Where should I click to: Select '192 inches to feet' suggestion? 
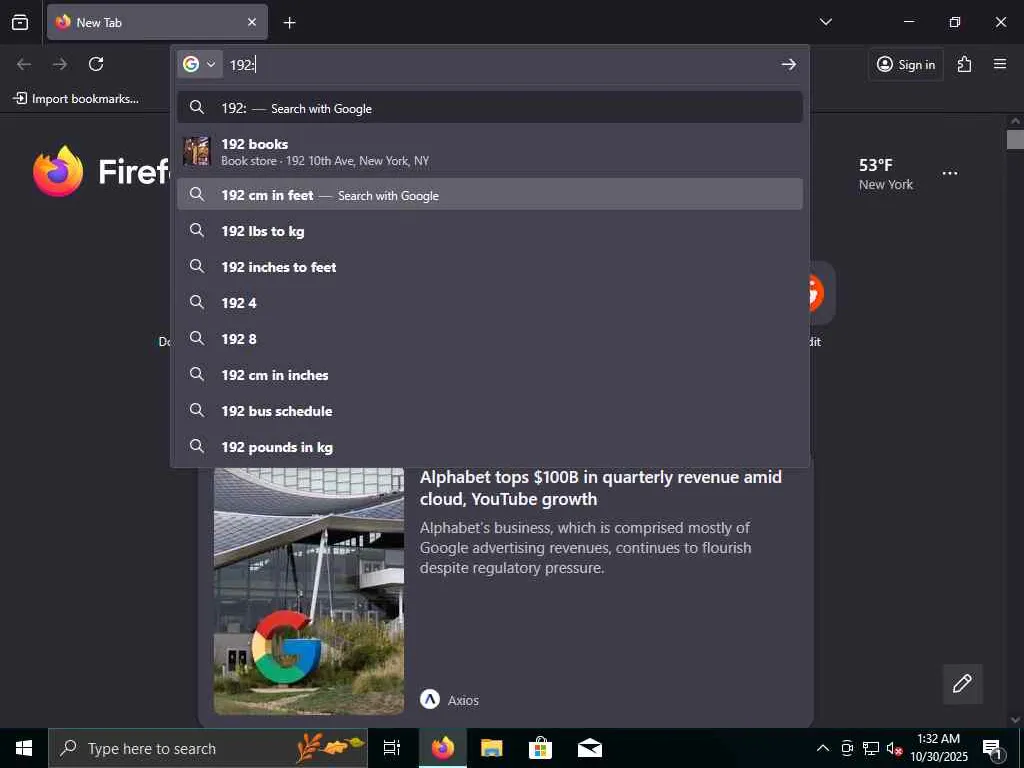490,266
